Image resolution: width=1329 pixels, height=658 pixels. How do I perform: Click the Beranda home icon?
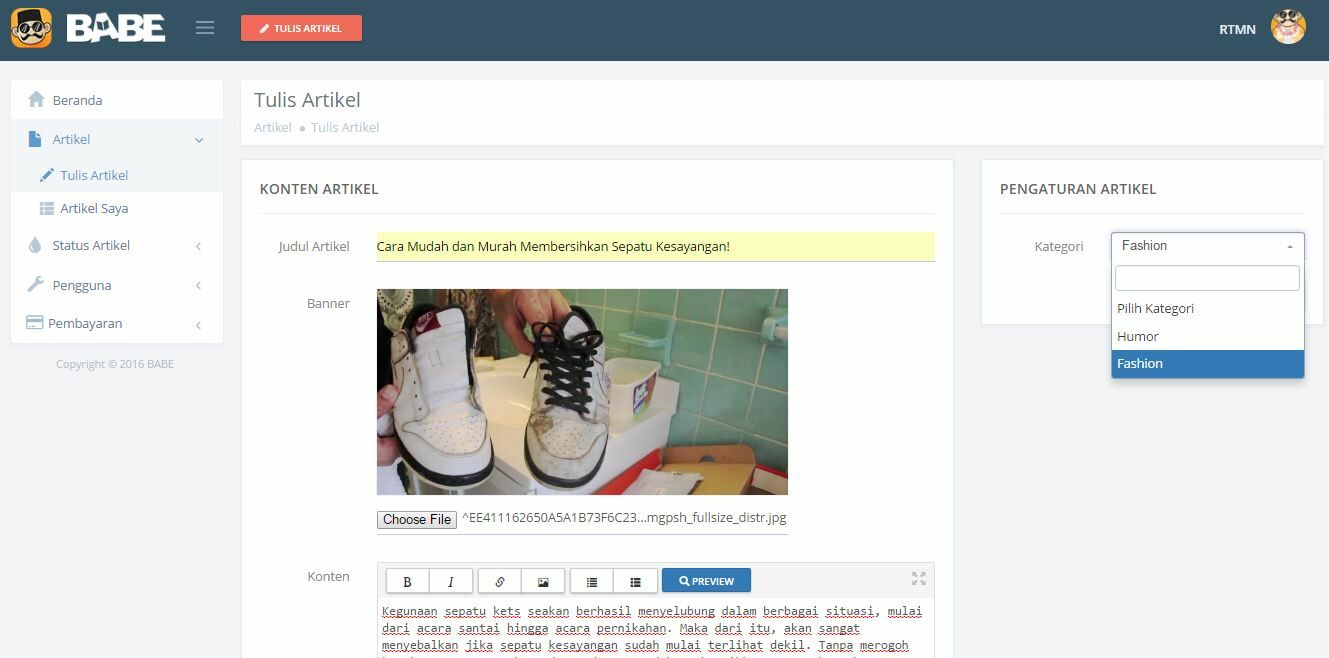(36, 99)
